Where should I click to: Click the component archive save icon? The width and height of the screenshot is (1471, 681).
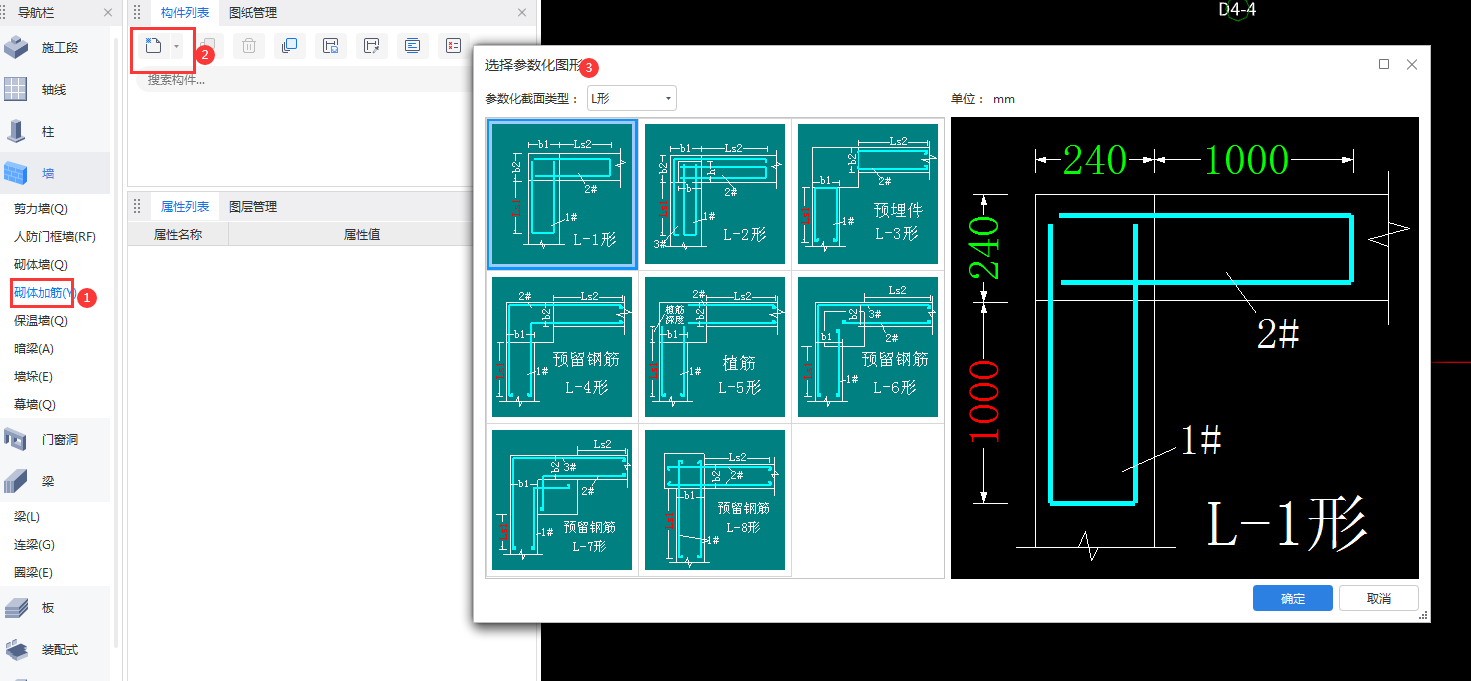(331, 46)
